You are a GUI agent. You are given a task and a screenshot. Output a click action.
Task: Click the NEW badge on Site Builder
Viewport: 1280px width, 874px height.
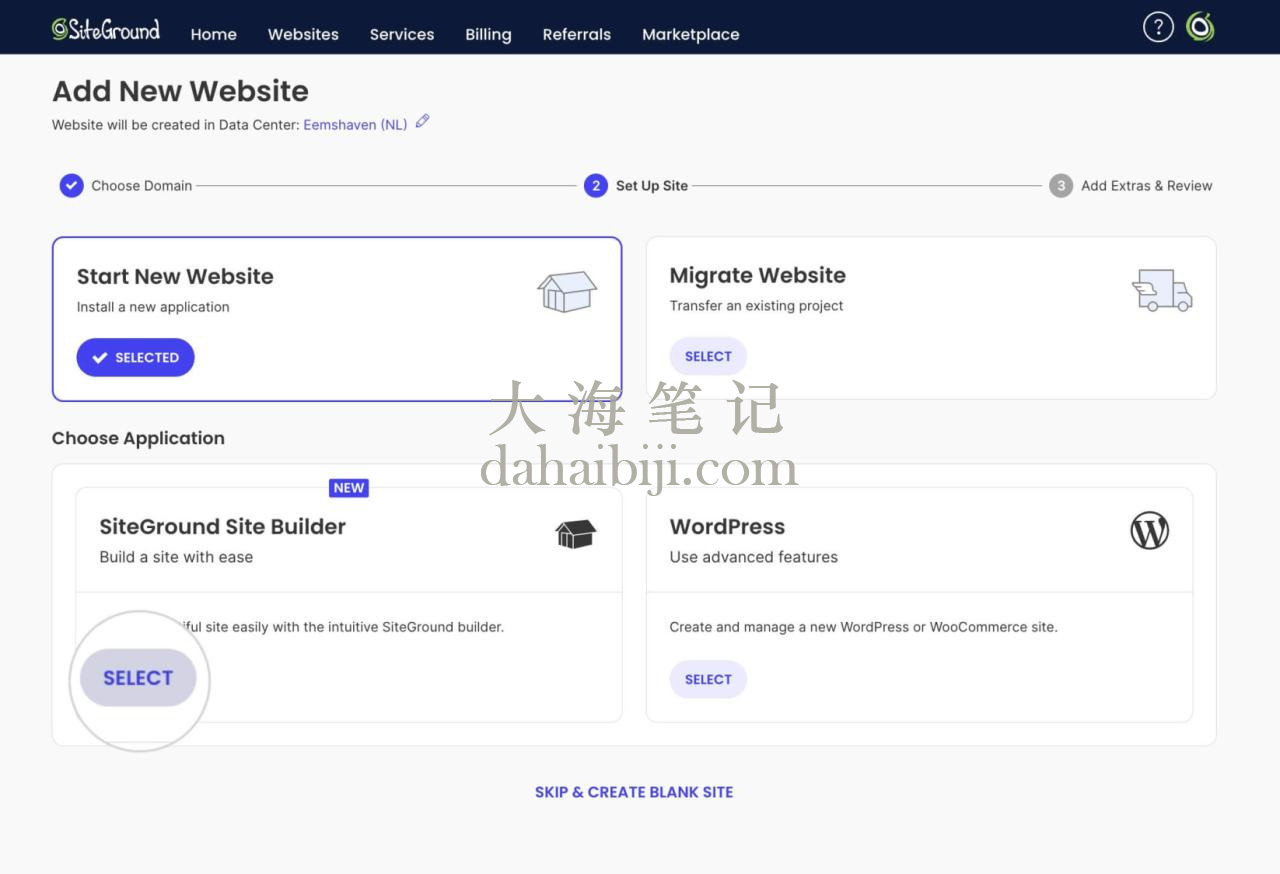click(x=349, y=488)
